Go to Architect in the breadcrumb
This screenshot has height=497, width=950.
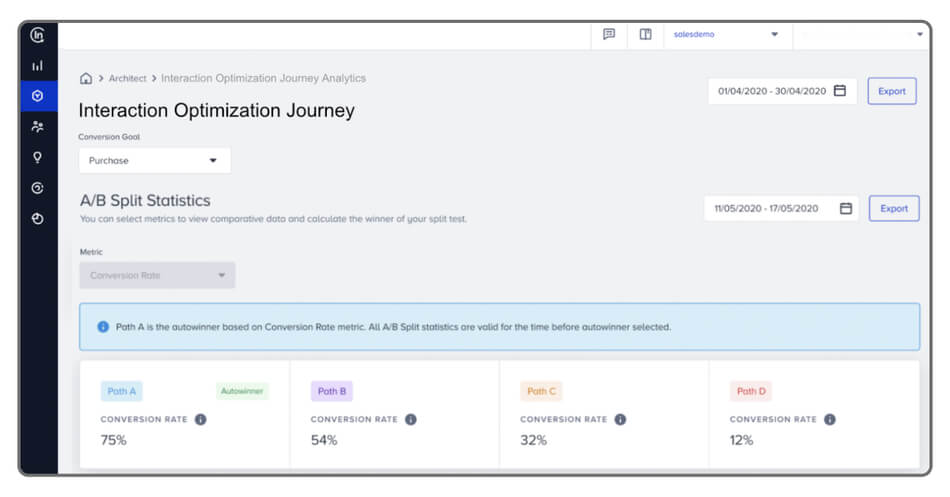(x=127, y=78)
